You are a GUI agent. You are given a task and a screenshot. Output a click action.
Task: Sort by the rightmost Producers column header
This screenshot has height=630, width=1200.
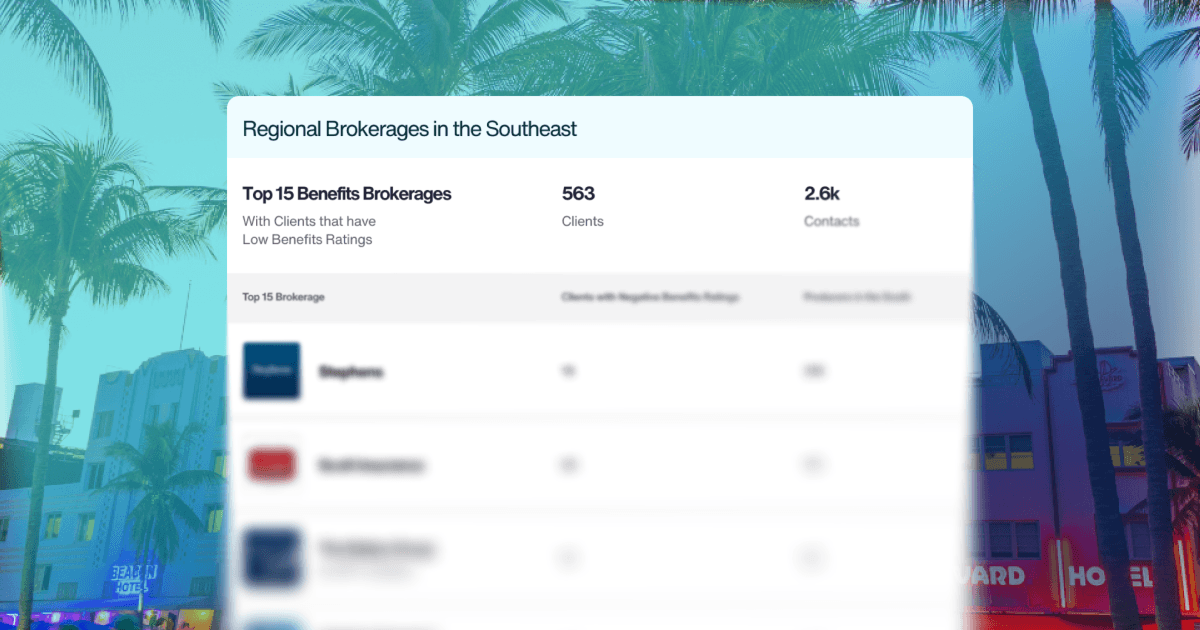pyautogui.click(x=855, y=297)
